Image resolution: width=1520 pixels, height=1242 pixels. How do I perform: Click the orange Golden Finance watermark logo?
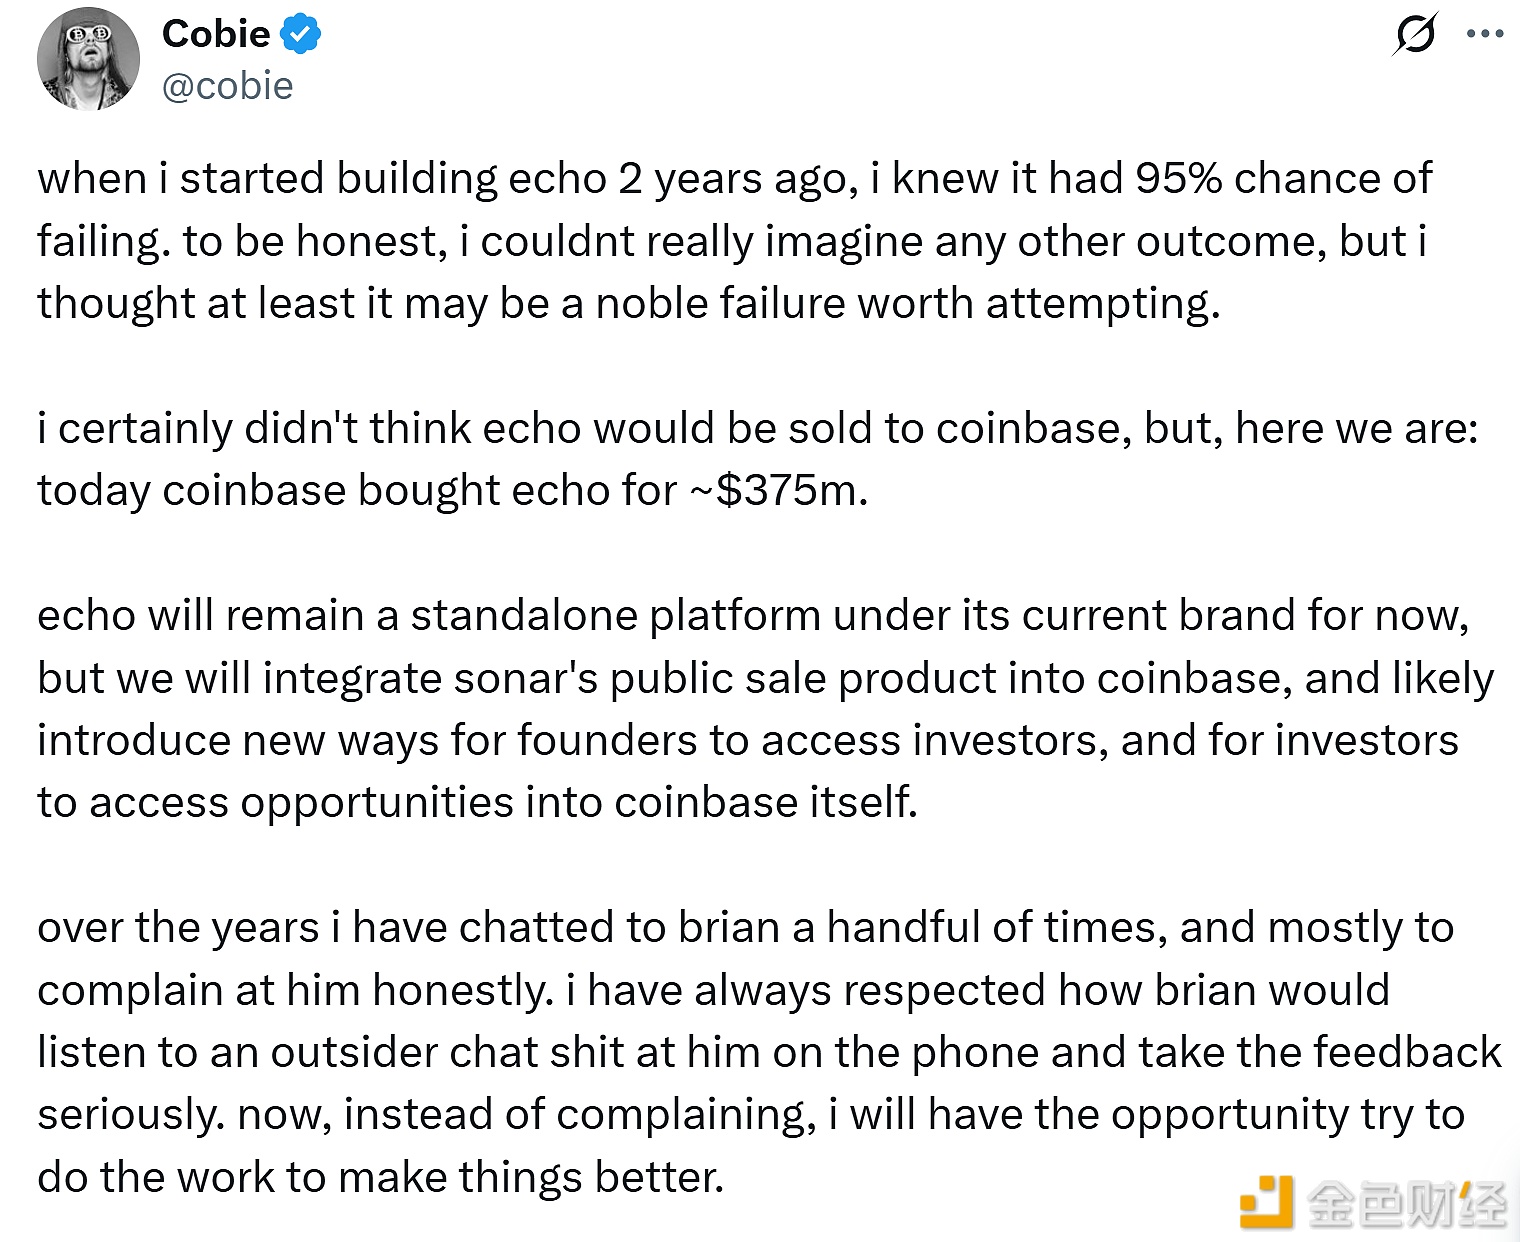pos(1265,1201)
